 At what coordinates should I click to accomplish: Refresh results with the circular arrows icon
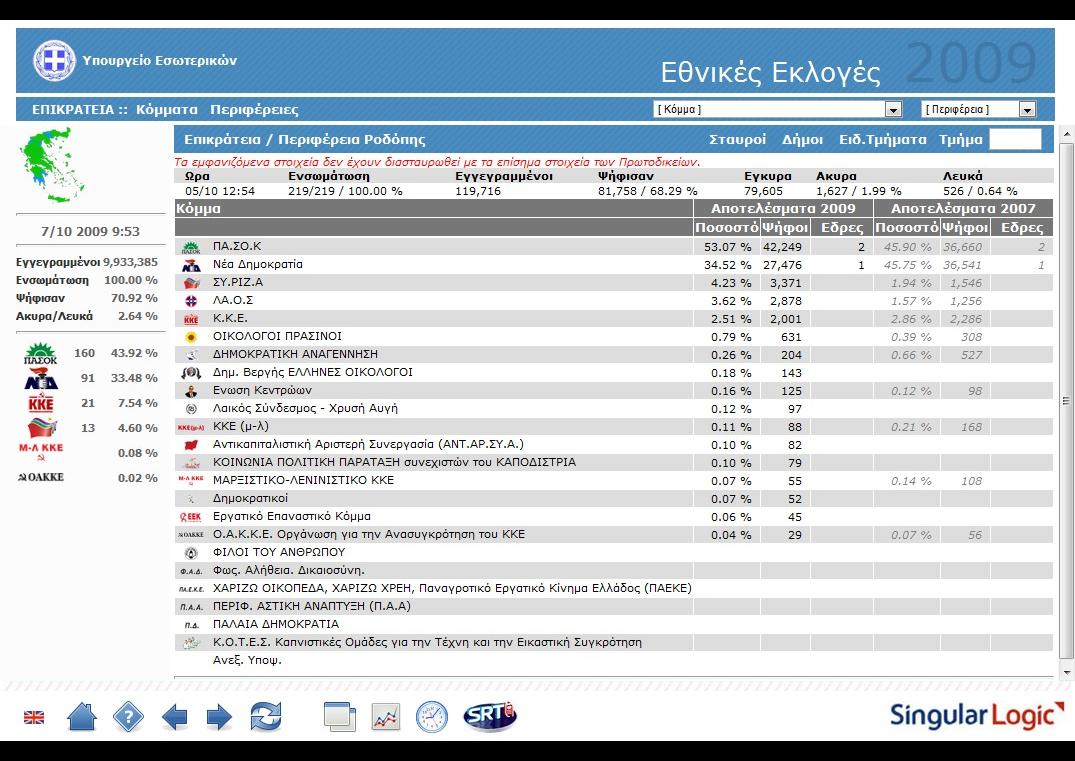pyautogui.click(x=265, y=717)
